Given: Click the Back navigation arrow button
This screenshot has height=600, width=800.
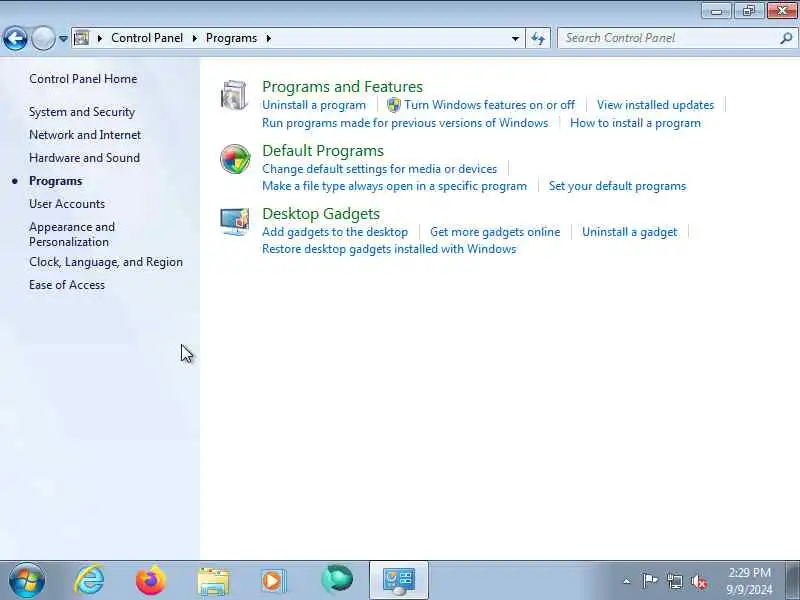Looking at the screenshot, I should click(x=15, y=38).
